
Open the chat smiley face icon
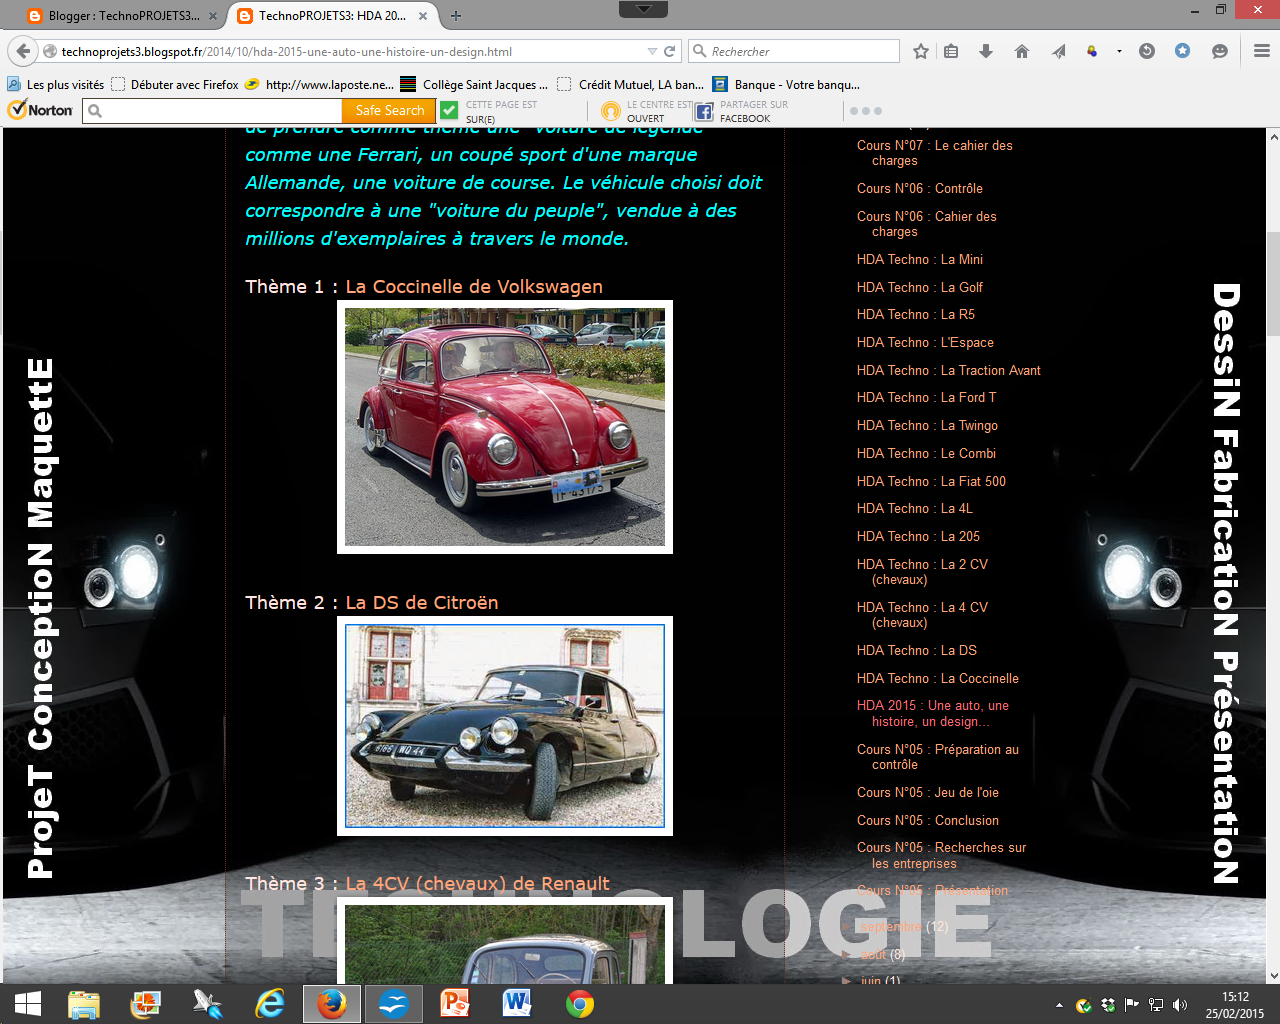coord(1219,51)
